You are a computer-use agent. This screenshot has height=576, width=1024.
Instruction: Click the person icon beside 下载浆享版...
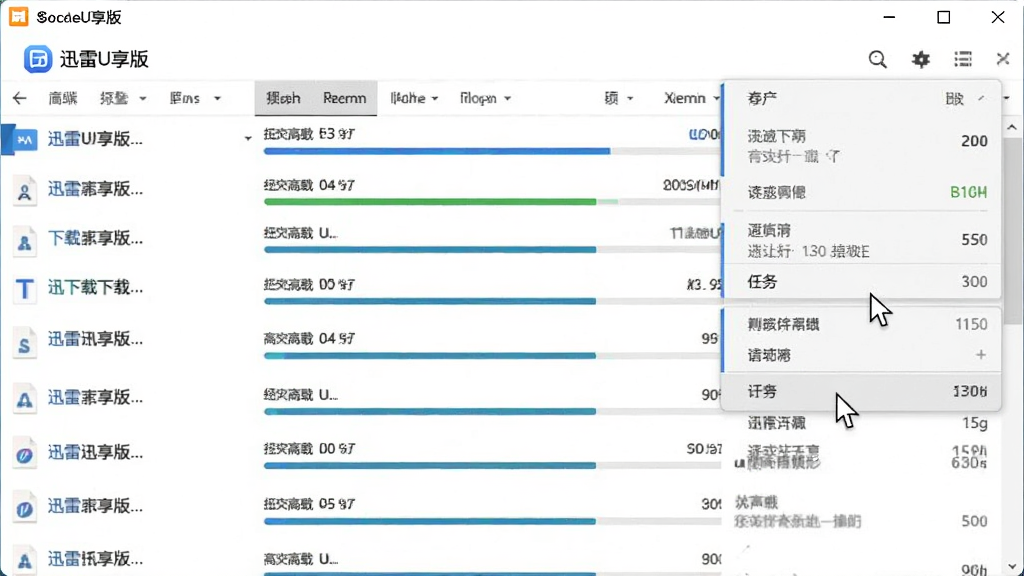(25, 242)
